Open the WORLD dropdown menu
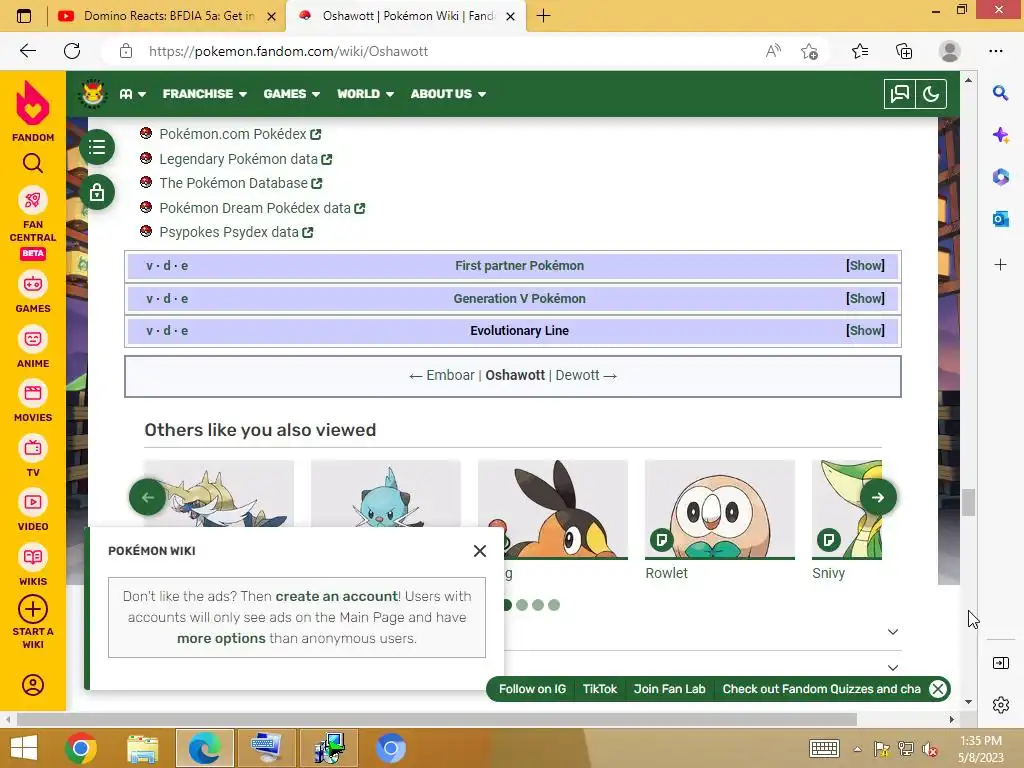Screen dimensions: 1024x768 pyautogui.click(x=366, y=94)
